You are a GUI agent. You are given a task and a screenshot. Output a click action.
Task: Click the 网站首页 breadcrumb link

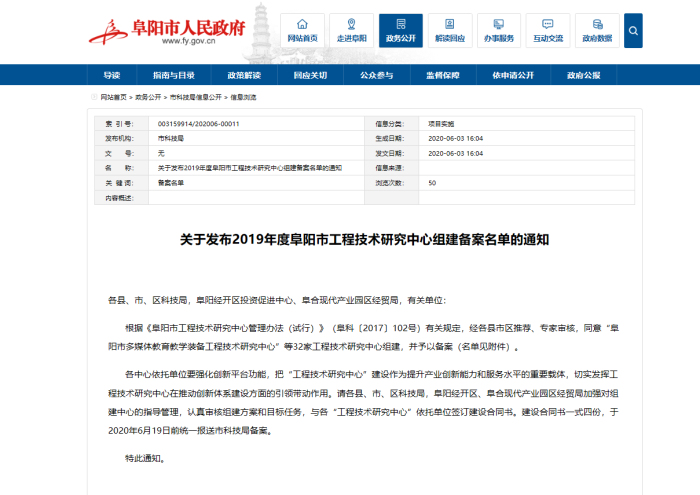pyautogui.click(x=113, y=97)
